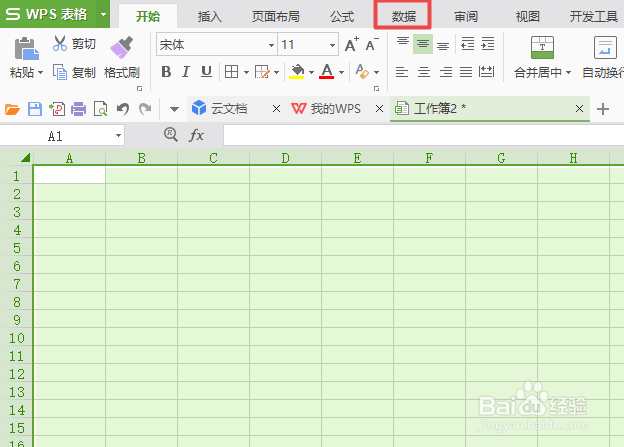
Task: Expand the borders dropdown arrow
Action: click(246, 72)
